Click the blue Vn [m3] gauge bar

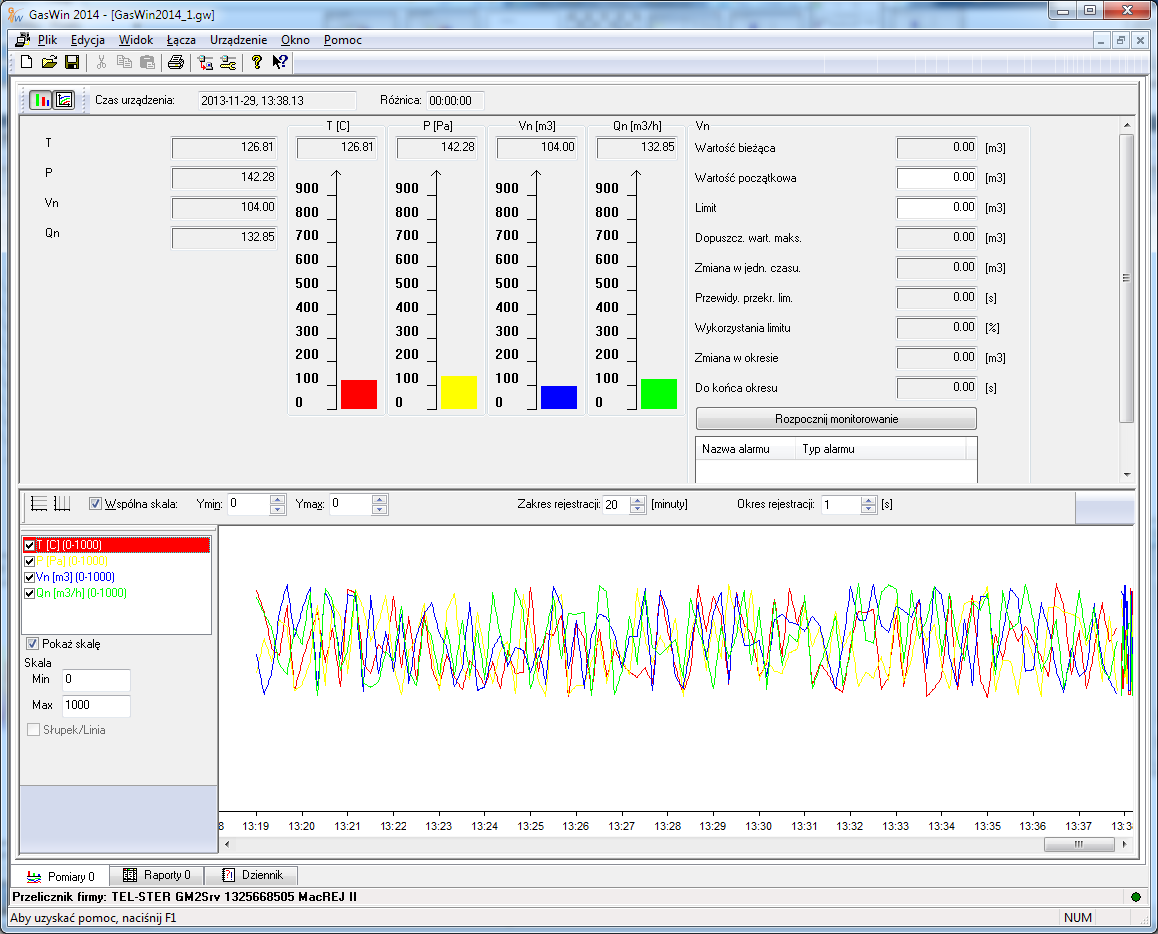[559, 397]
